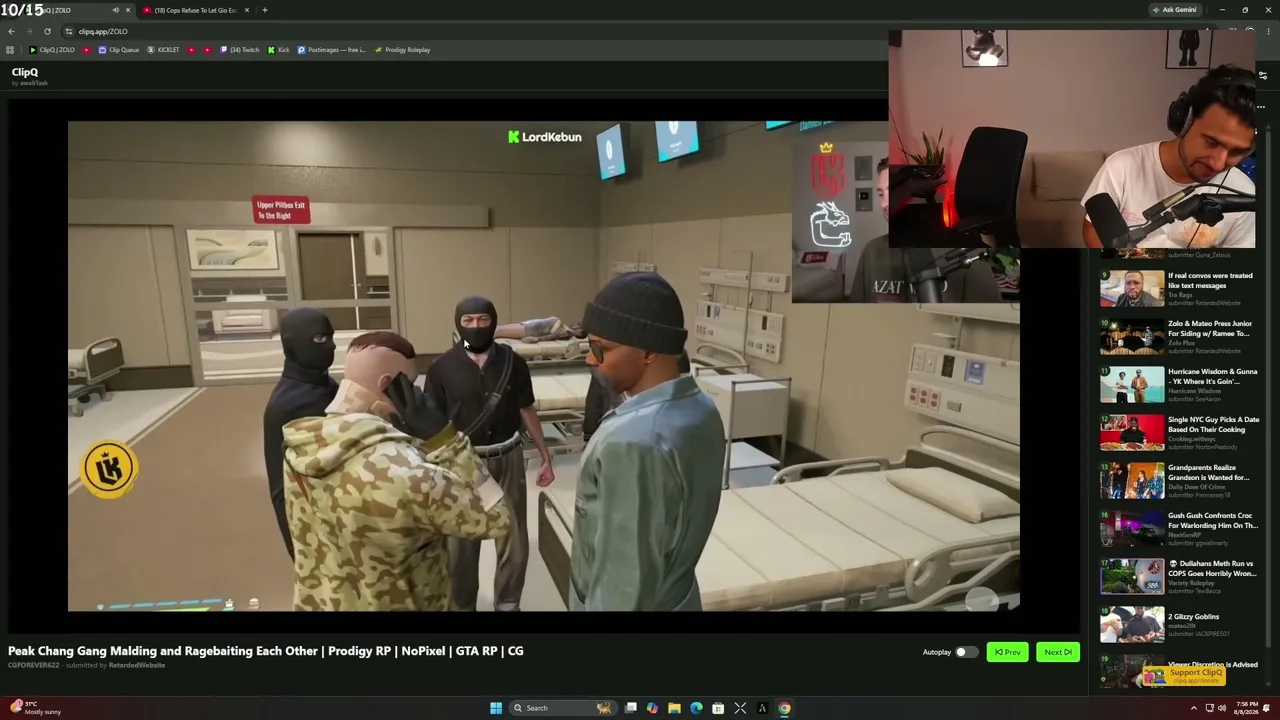Screen dimensions: 1280x720
Task: Toggle the Autoplay switch
Action: [x=966, y=652]
